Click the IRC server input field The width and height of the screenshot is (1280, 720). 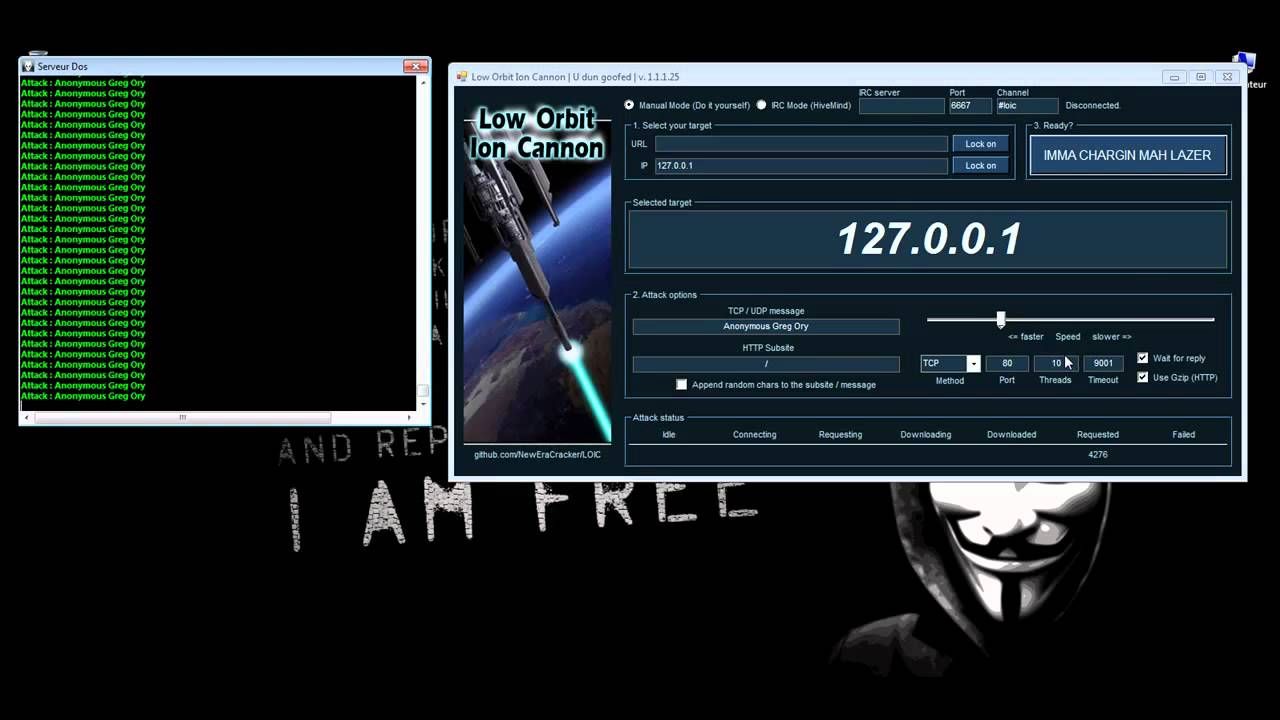click(901, 105)
